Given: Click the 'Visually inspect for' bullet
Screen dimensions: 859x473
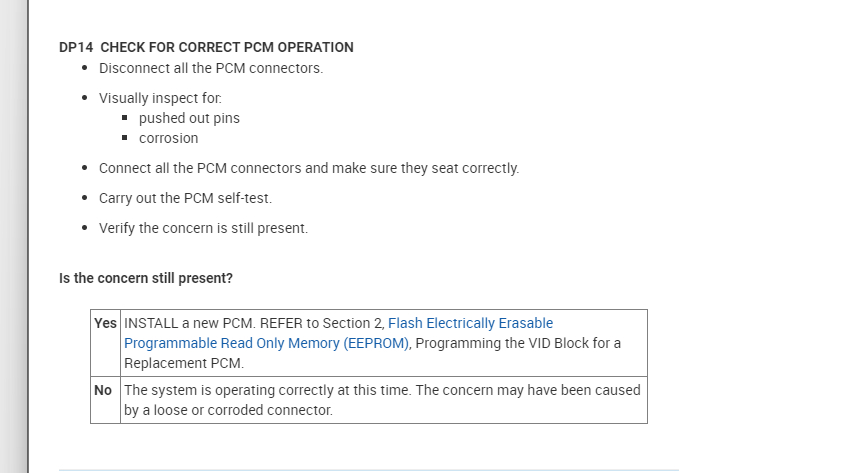Looking at the screenshot, I should (160, 98).
